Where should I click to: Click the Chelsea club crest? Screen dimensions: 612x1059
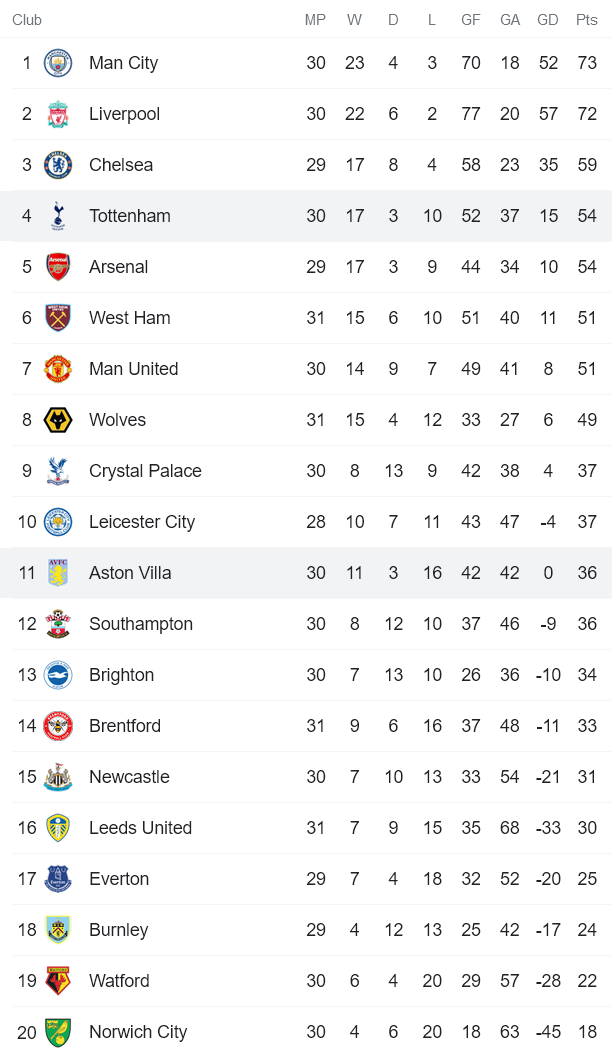(x=58, y=165)
